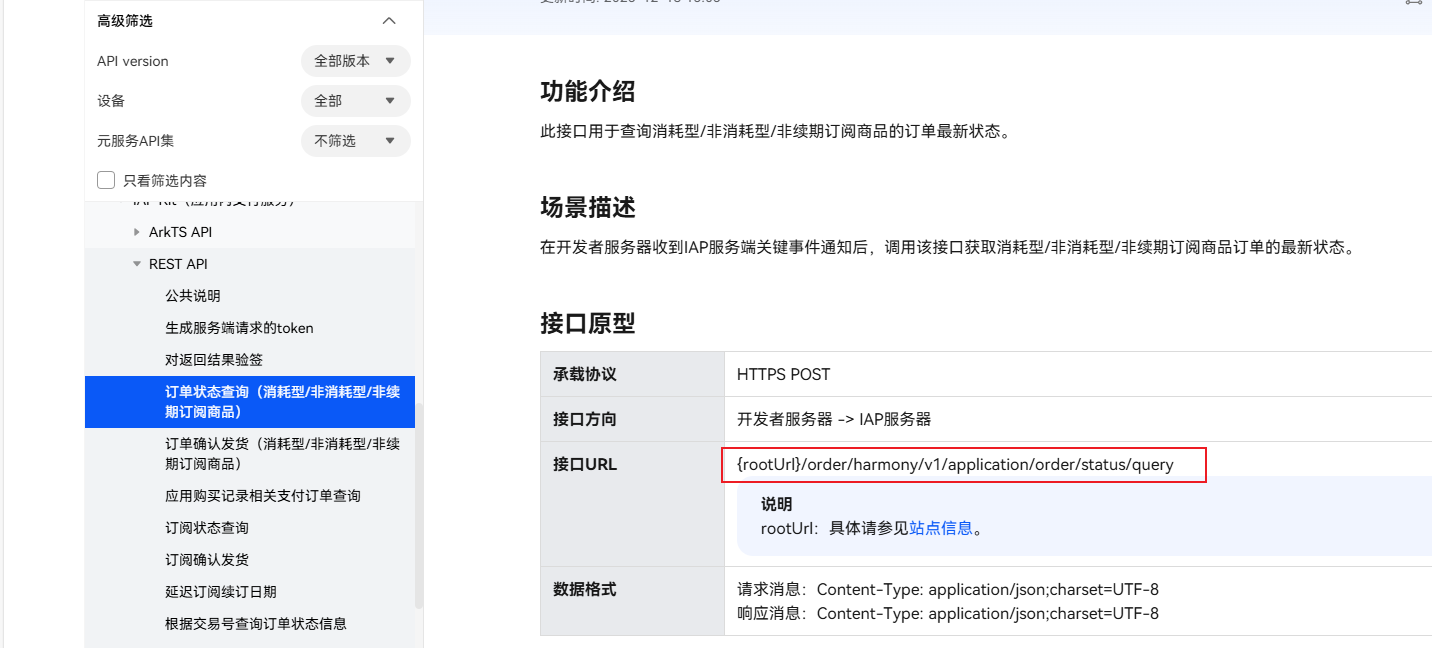Open 对返回结果验签 page
This screenshot has width=1432, height=648.
tap(214, 360)
